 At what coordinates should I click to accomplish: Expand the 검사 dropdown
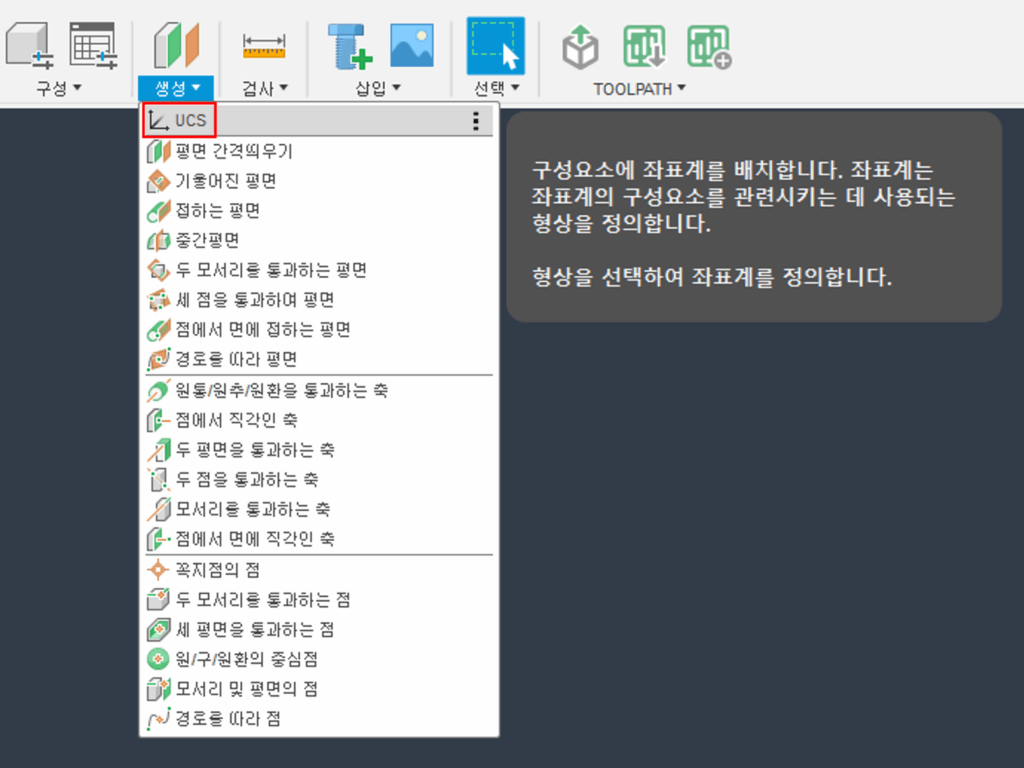[265, 89]
